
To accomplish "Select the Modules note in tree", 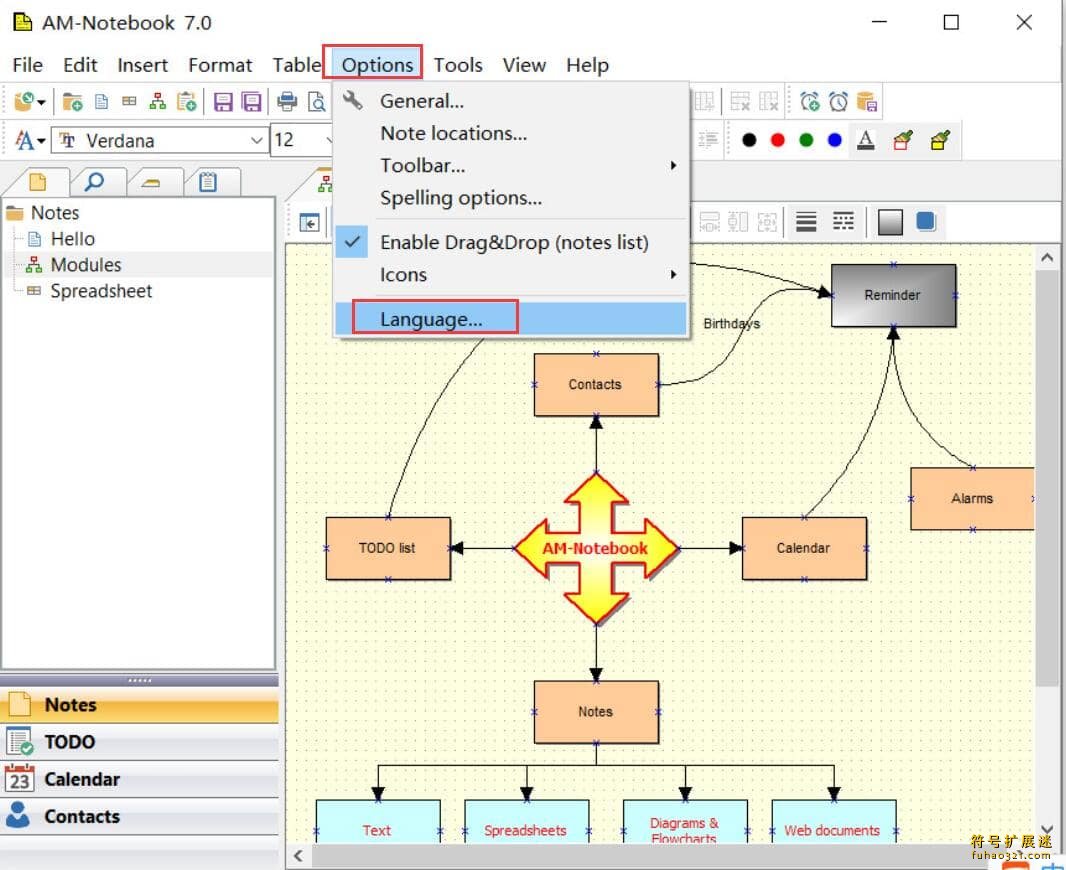I will point(86,265).
